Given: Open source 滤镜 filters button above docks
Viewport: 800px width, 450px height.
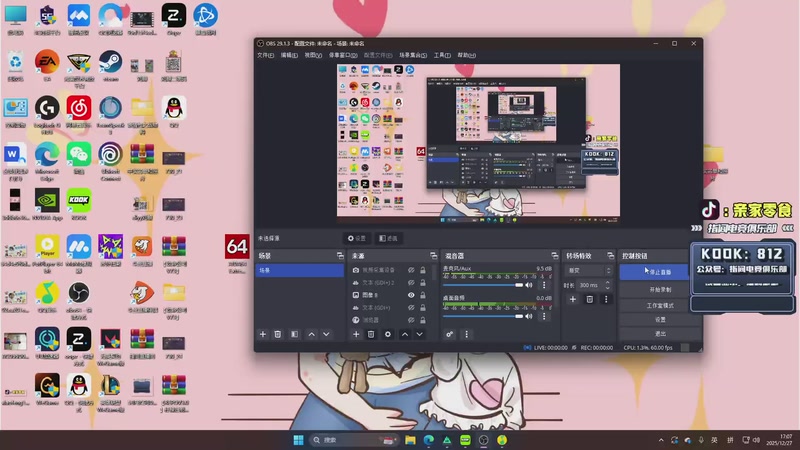Looking at the screenshot, I should (388, 238).
